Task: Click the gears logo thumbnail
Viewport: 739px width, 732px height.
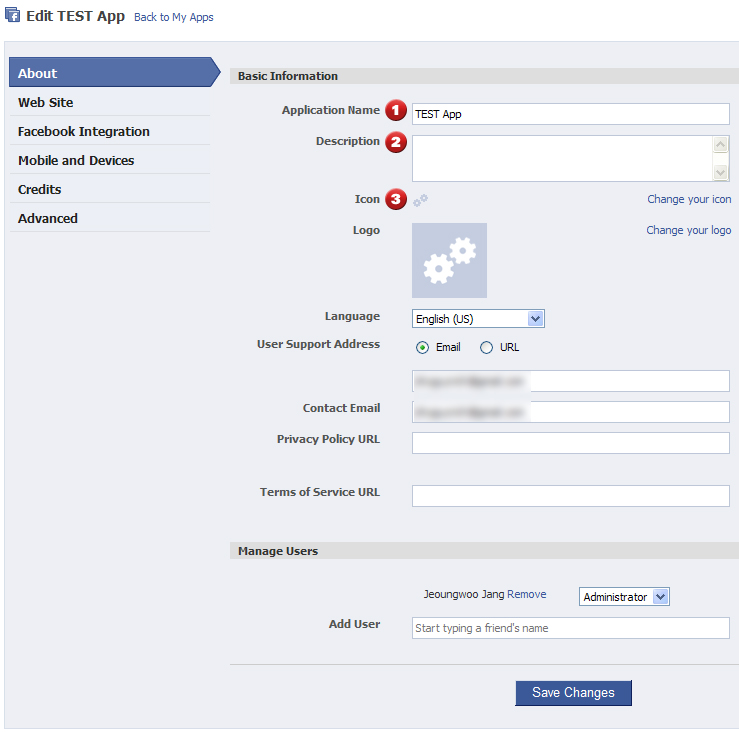Action: pos(449,260)
